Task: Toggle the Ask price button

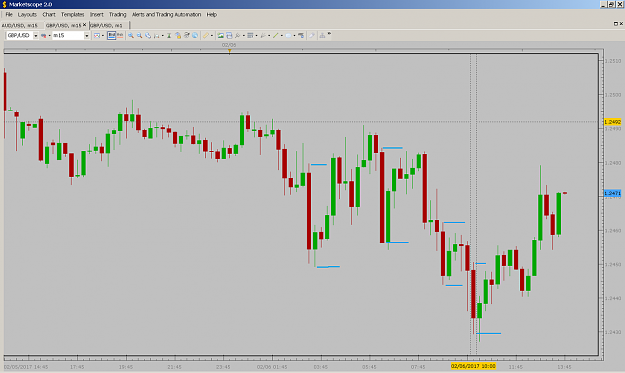Action: tap(120, 35)
